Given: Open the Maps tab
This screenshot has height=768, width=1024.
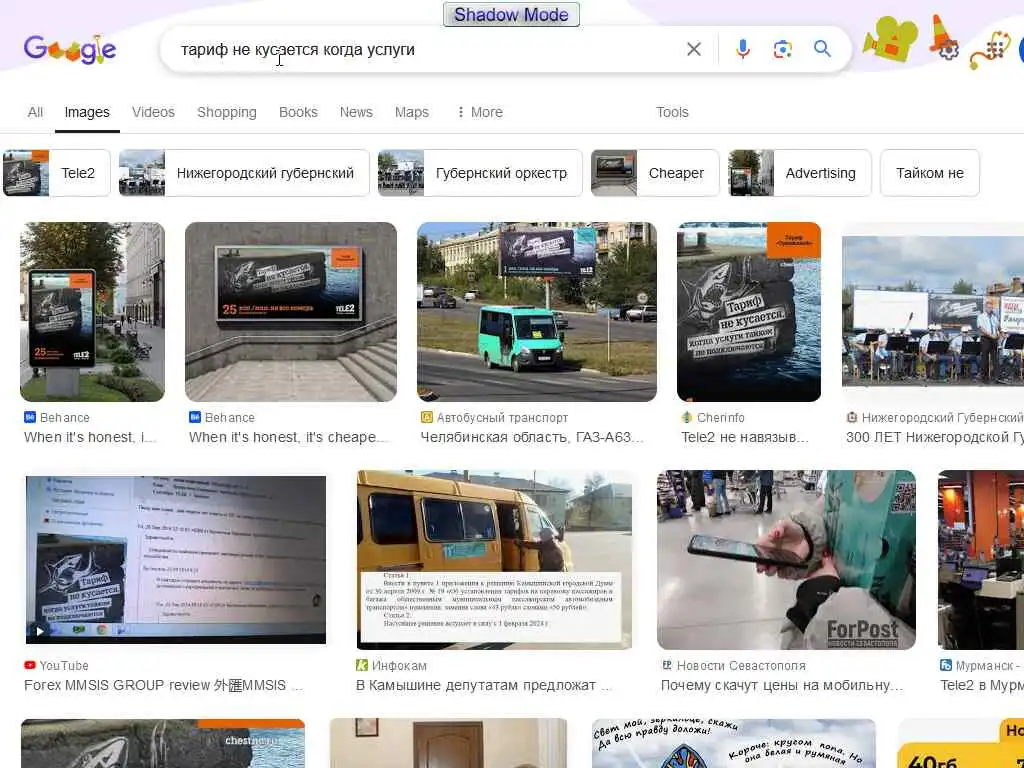Looking at the screenshot, I should coord(411,112).
